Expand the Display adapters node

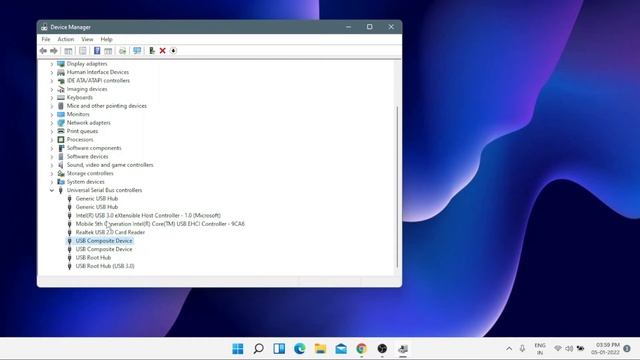[x=52, y=64]
